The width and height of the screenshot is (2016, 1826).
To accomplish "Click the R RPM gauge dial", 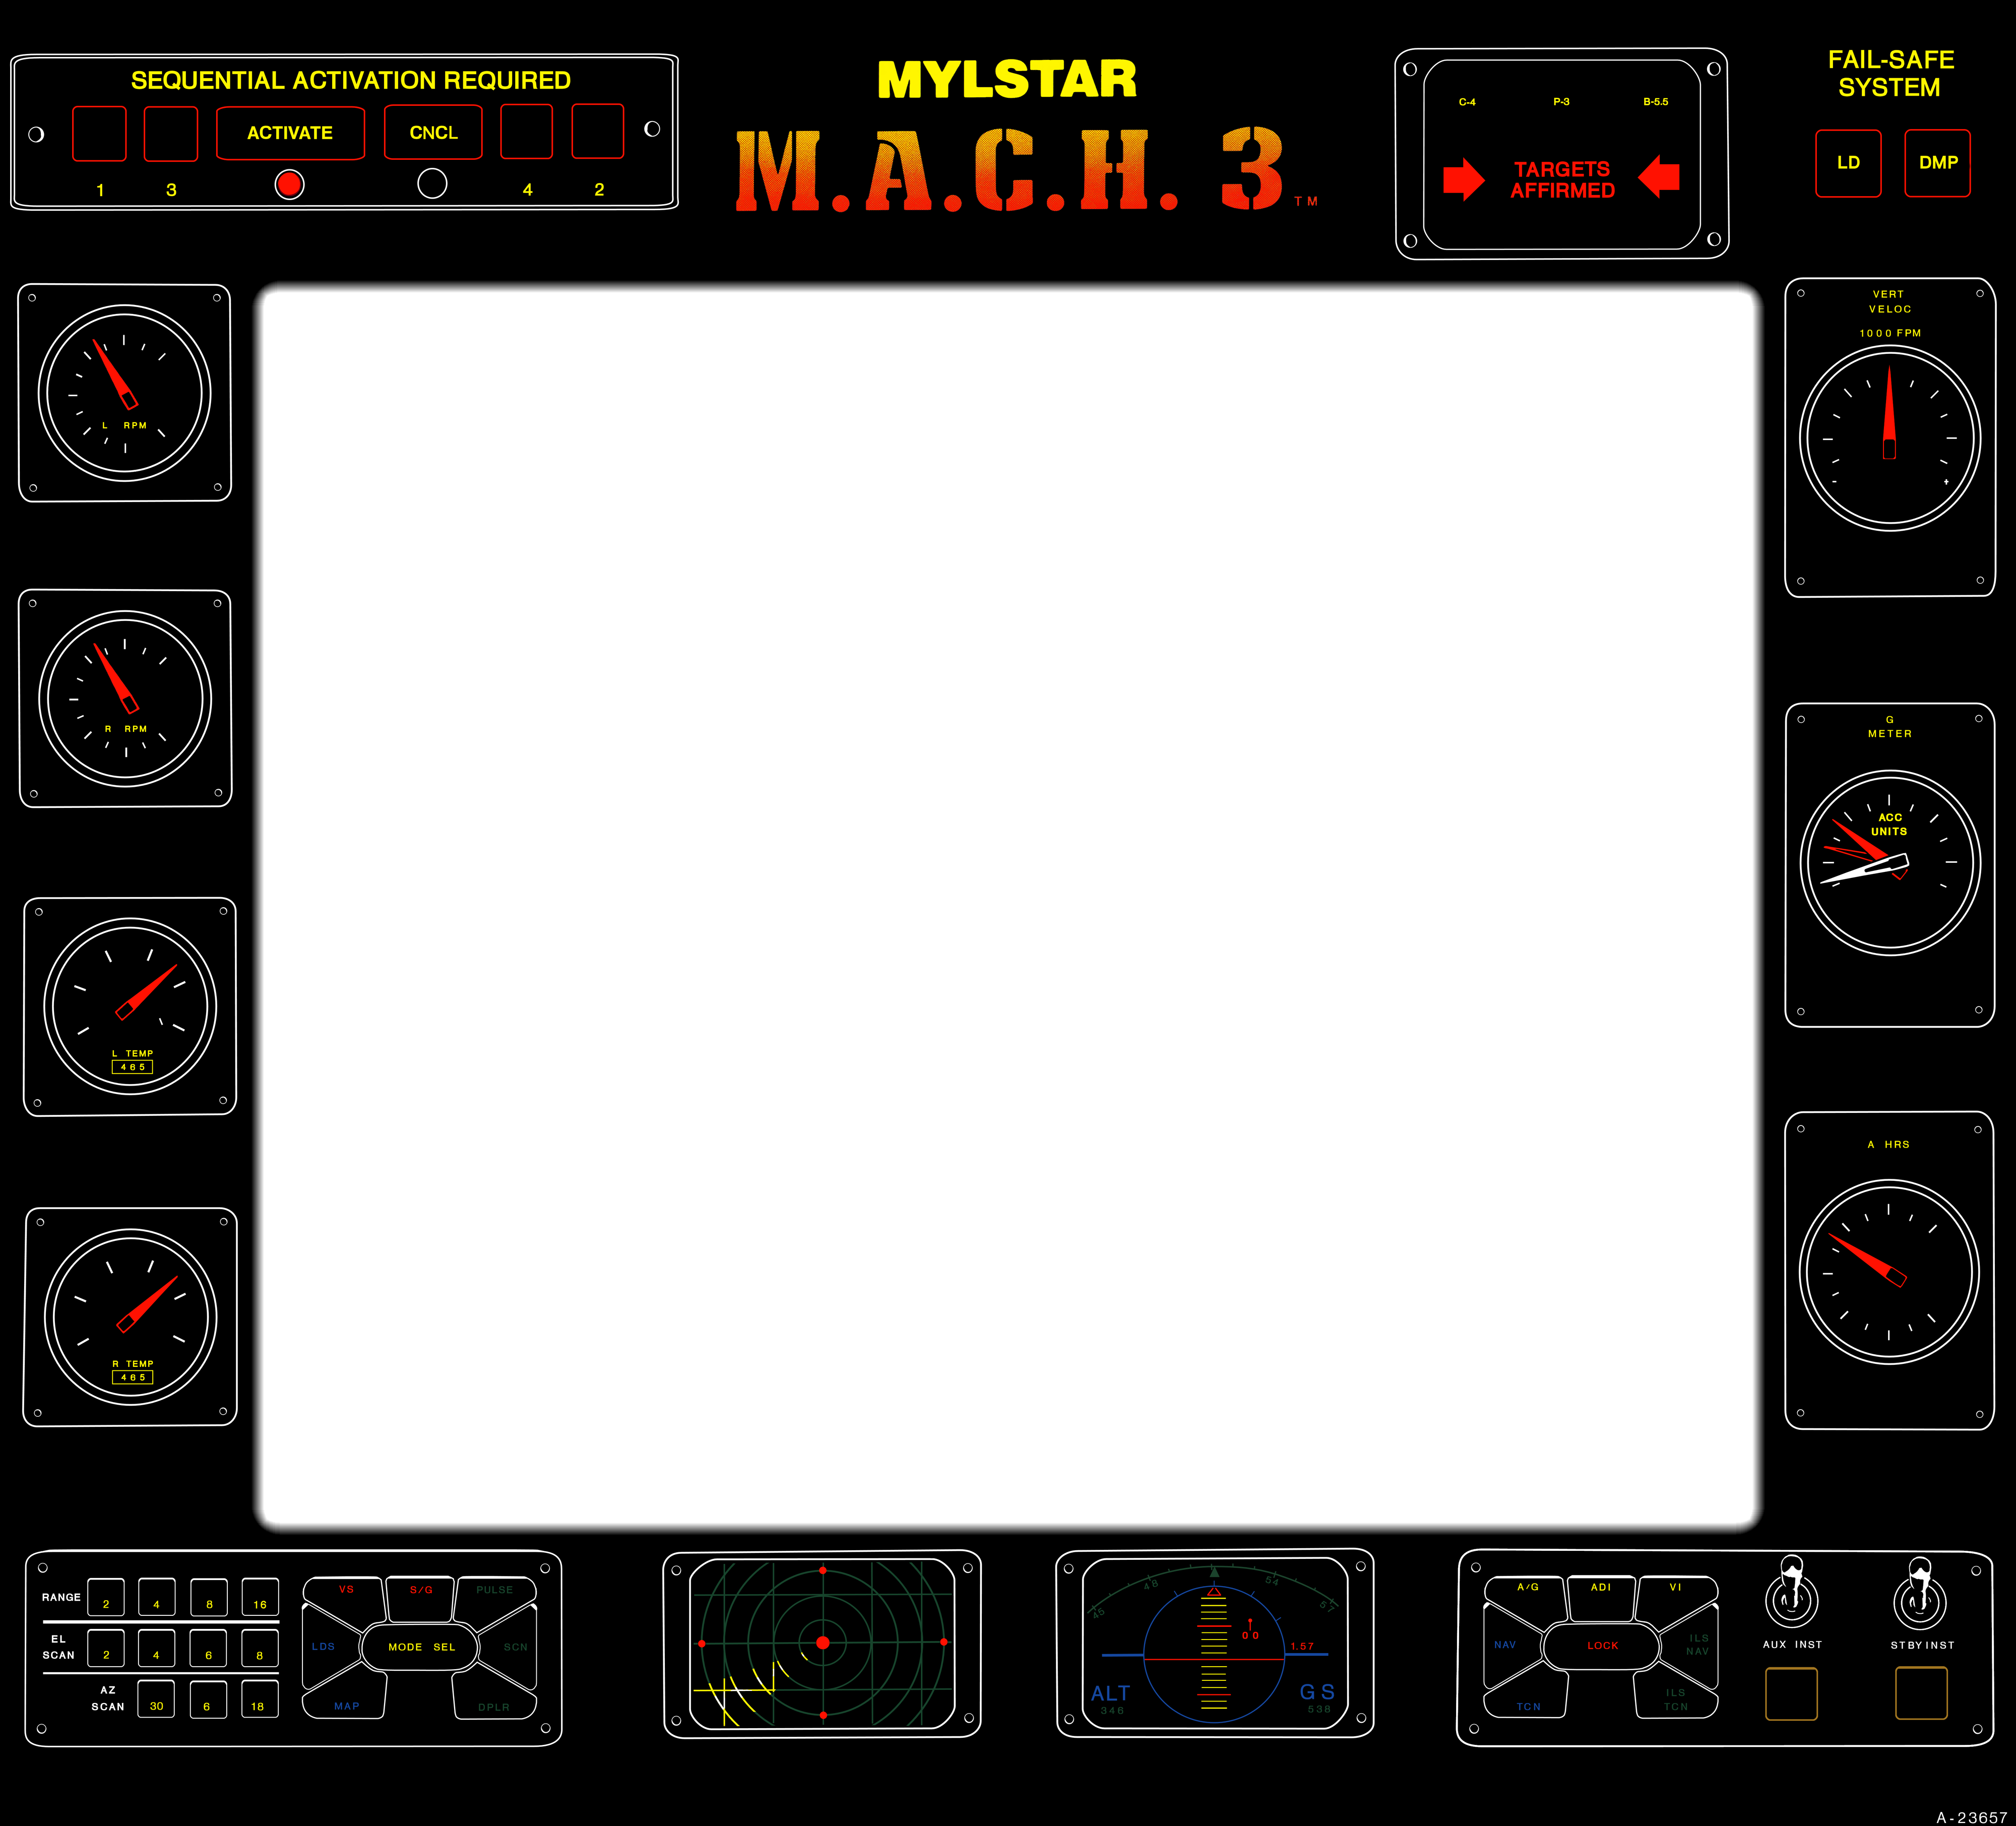I will click(125, 698).
